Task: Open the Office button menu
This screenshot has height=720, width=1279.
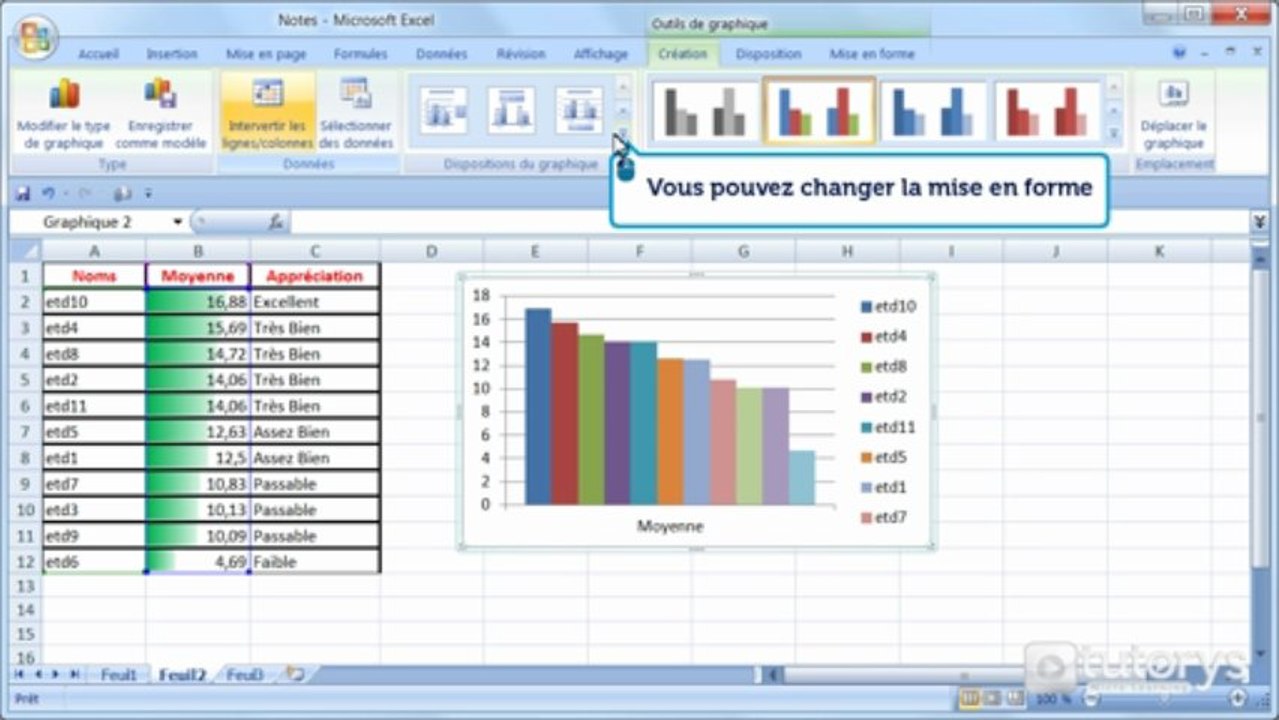Action: click(35, 37)
